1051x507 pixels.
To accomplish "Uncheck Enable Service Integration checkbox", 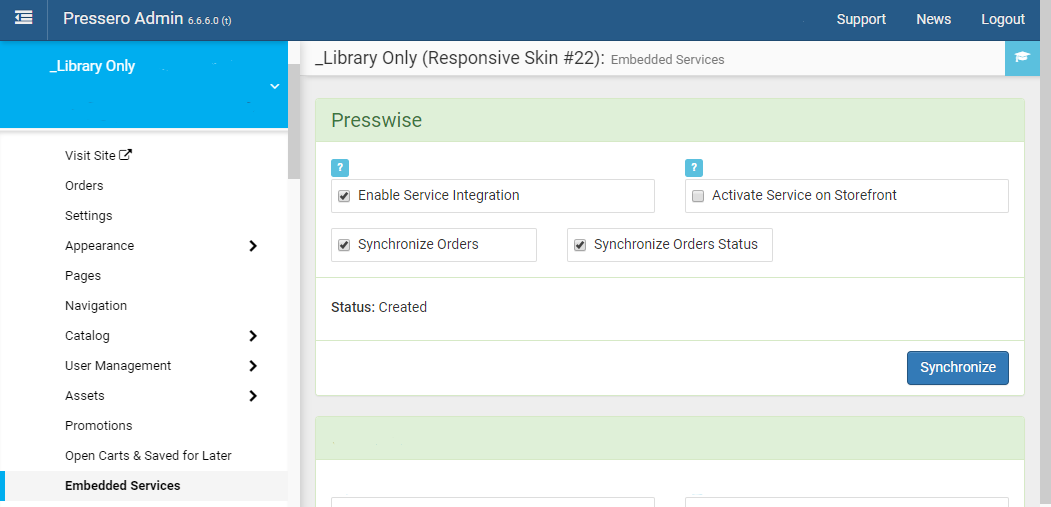I will pos(344,196).
